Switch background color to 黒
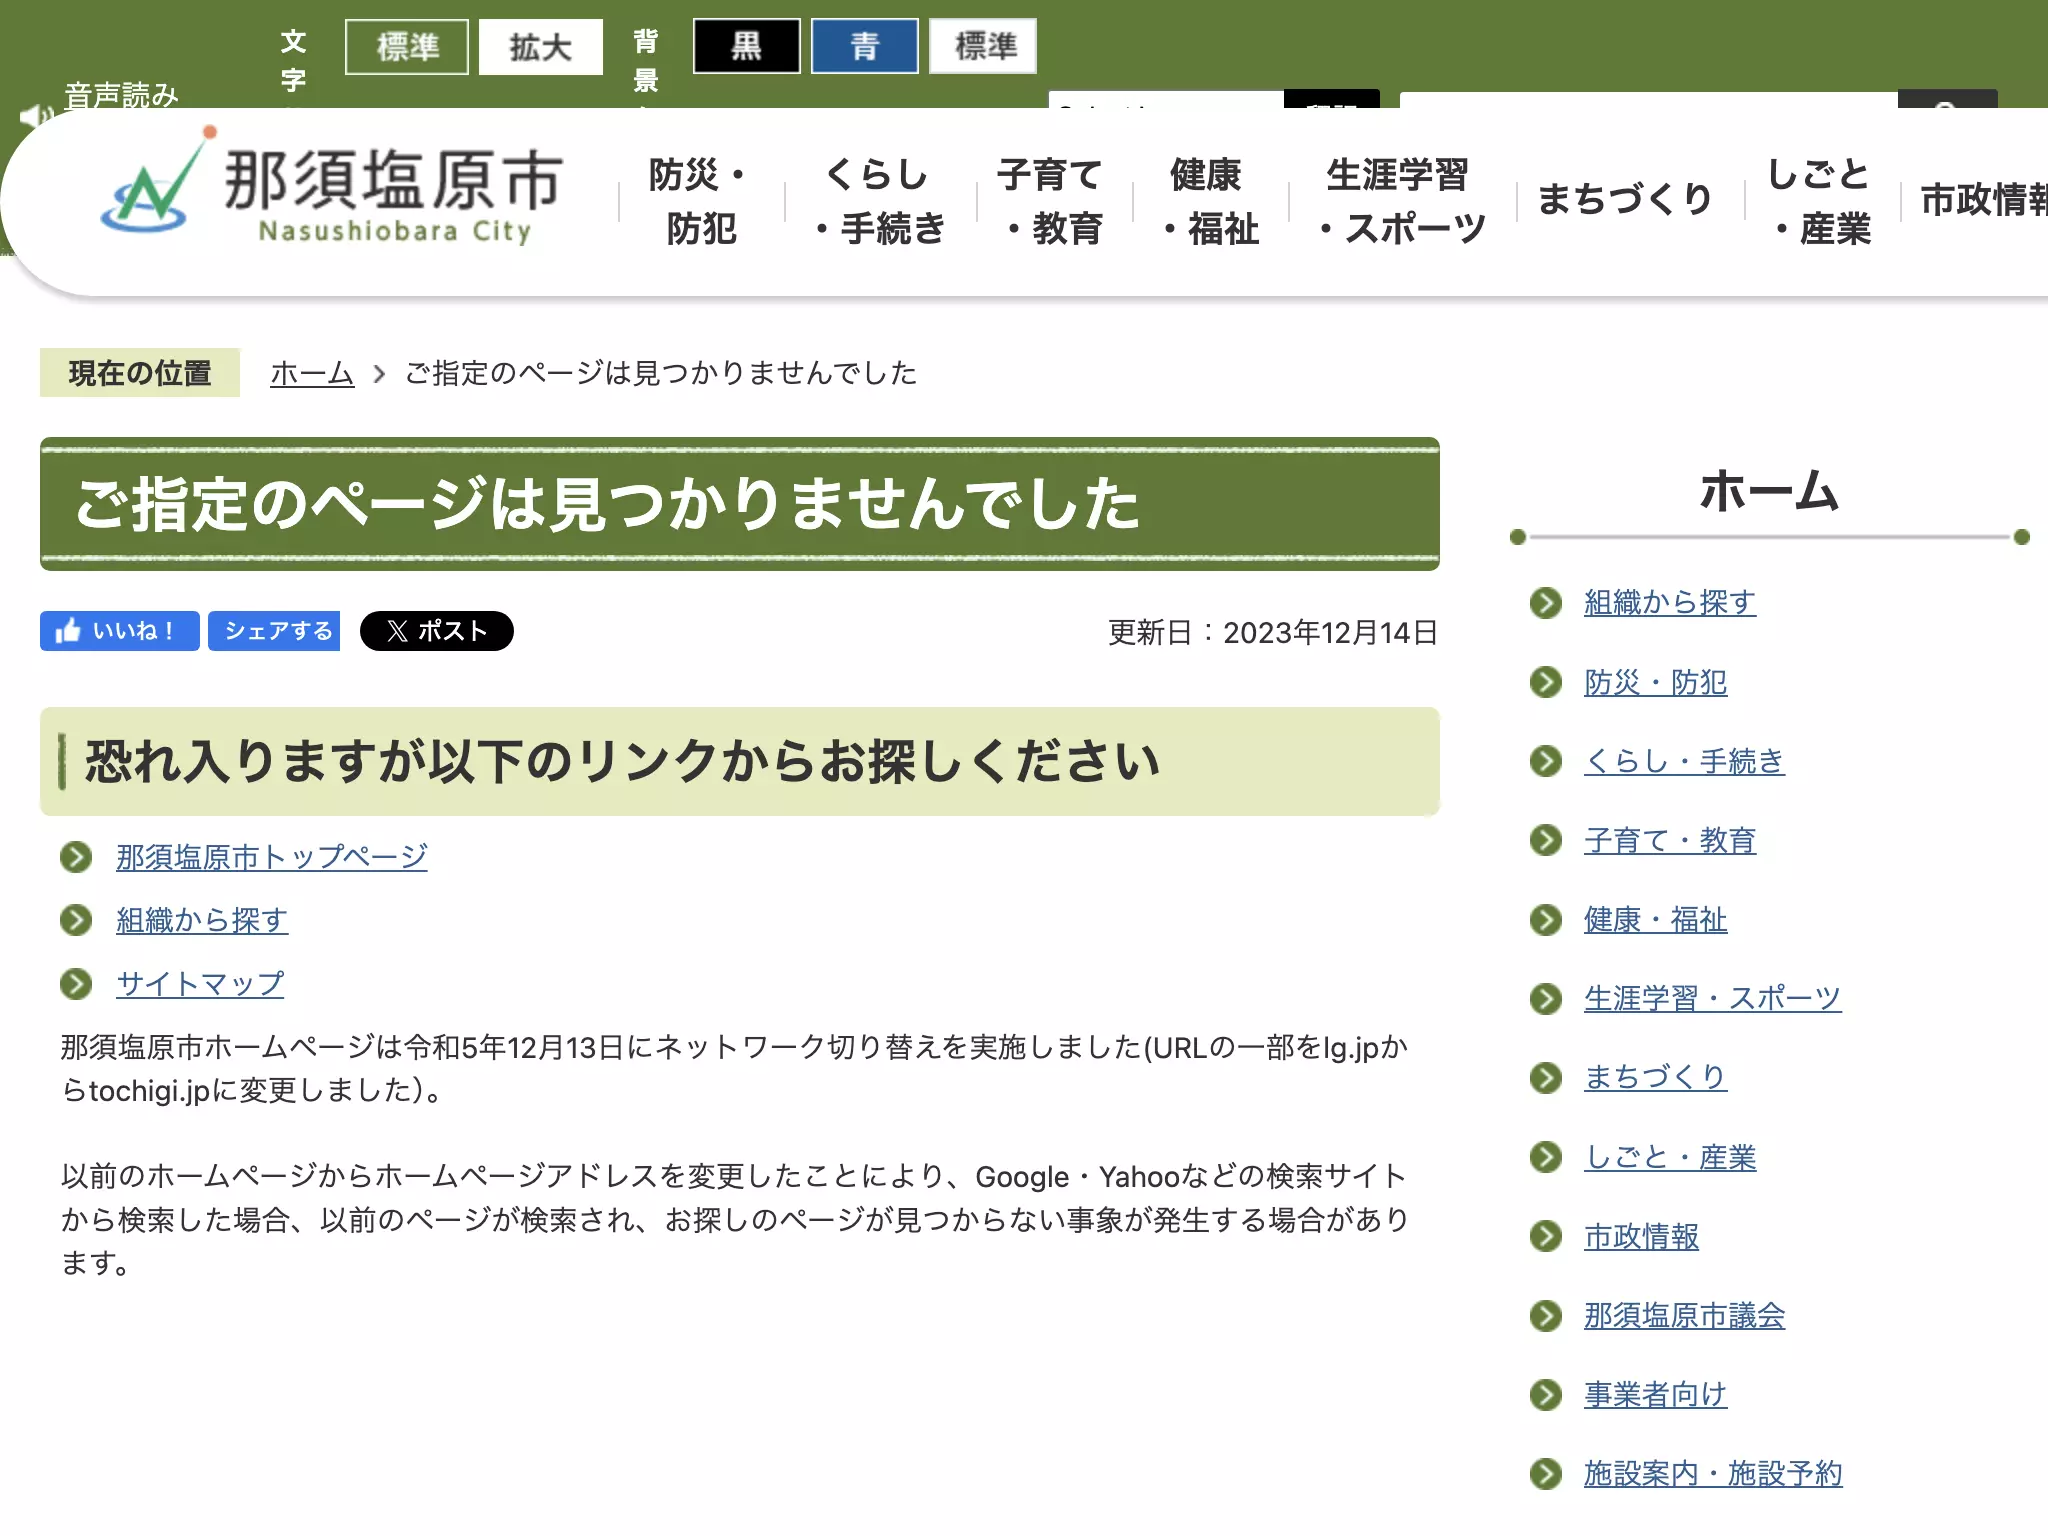 [746, 46]
